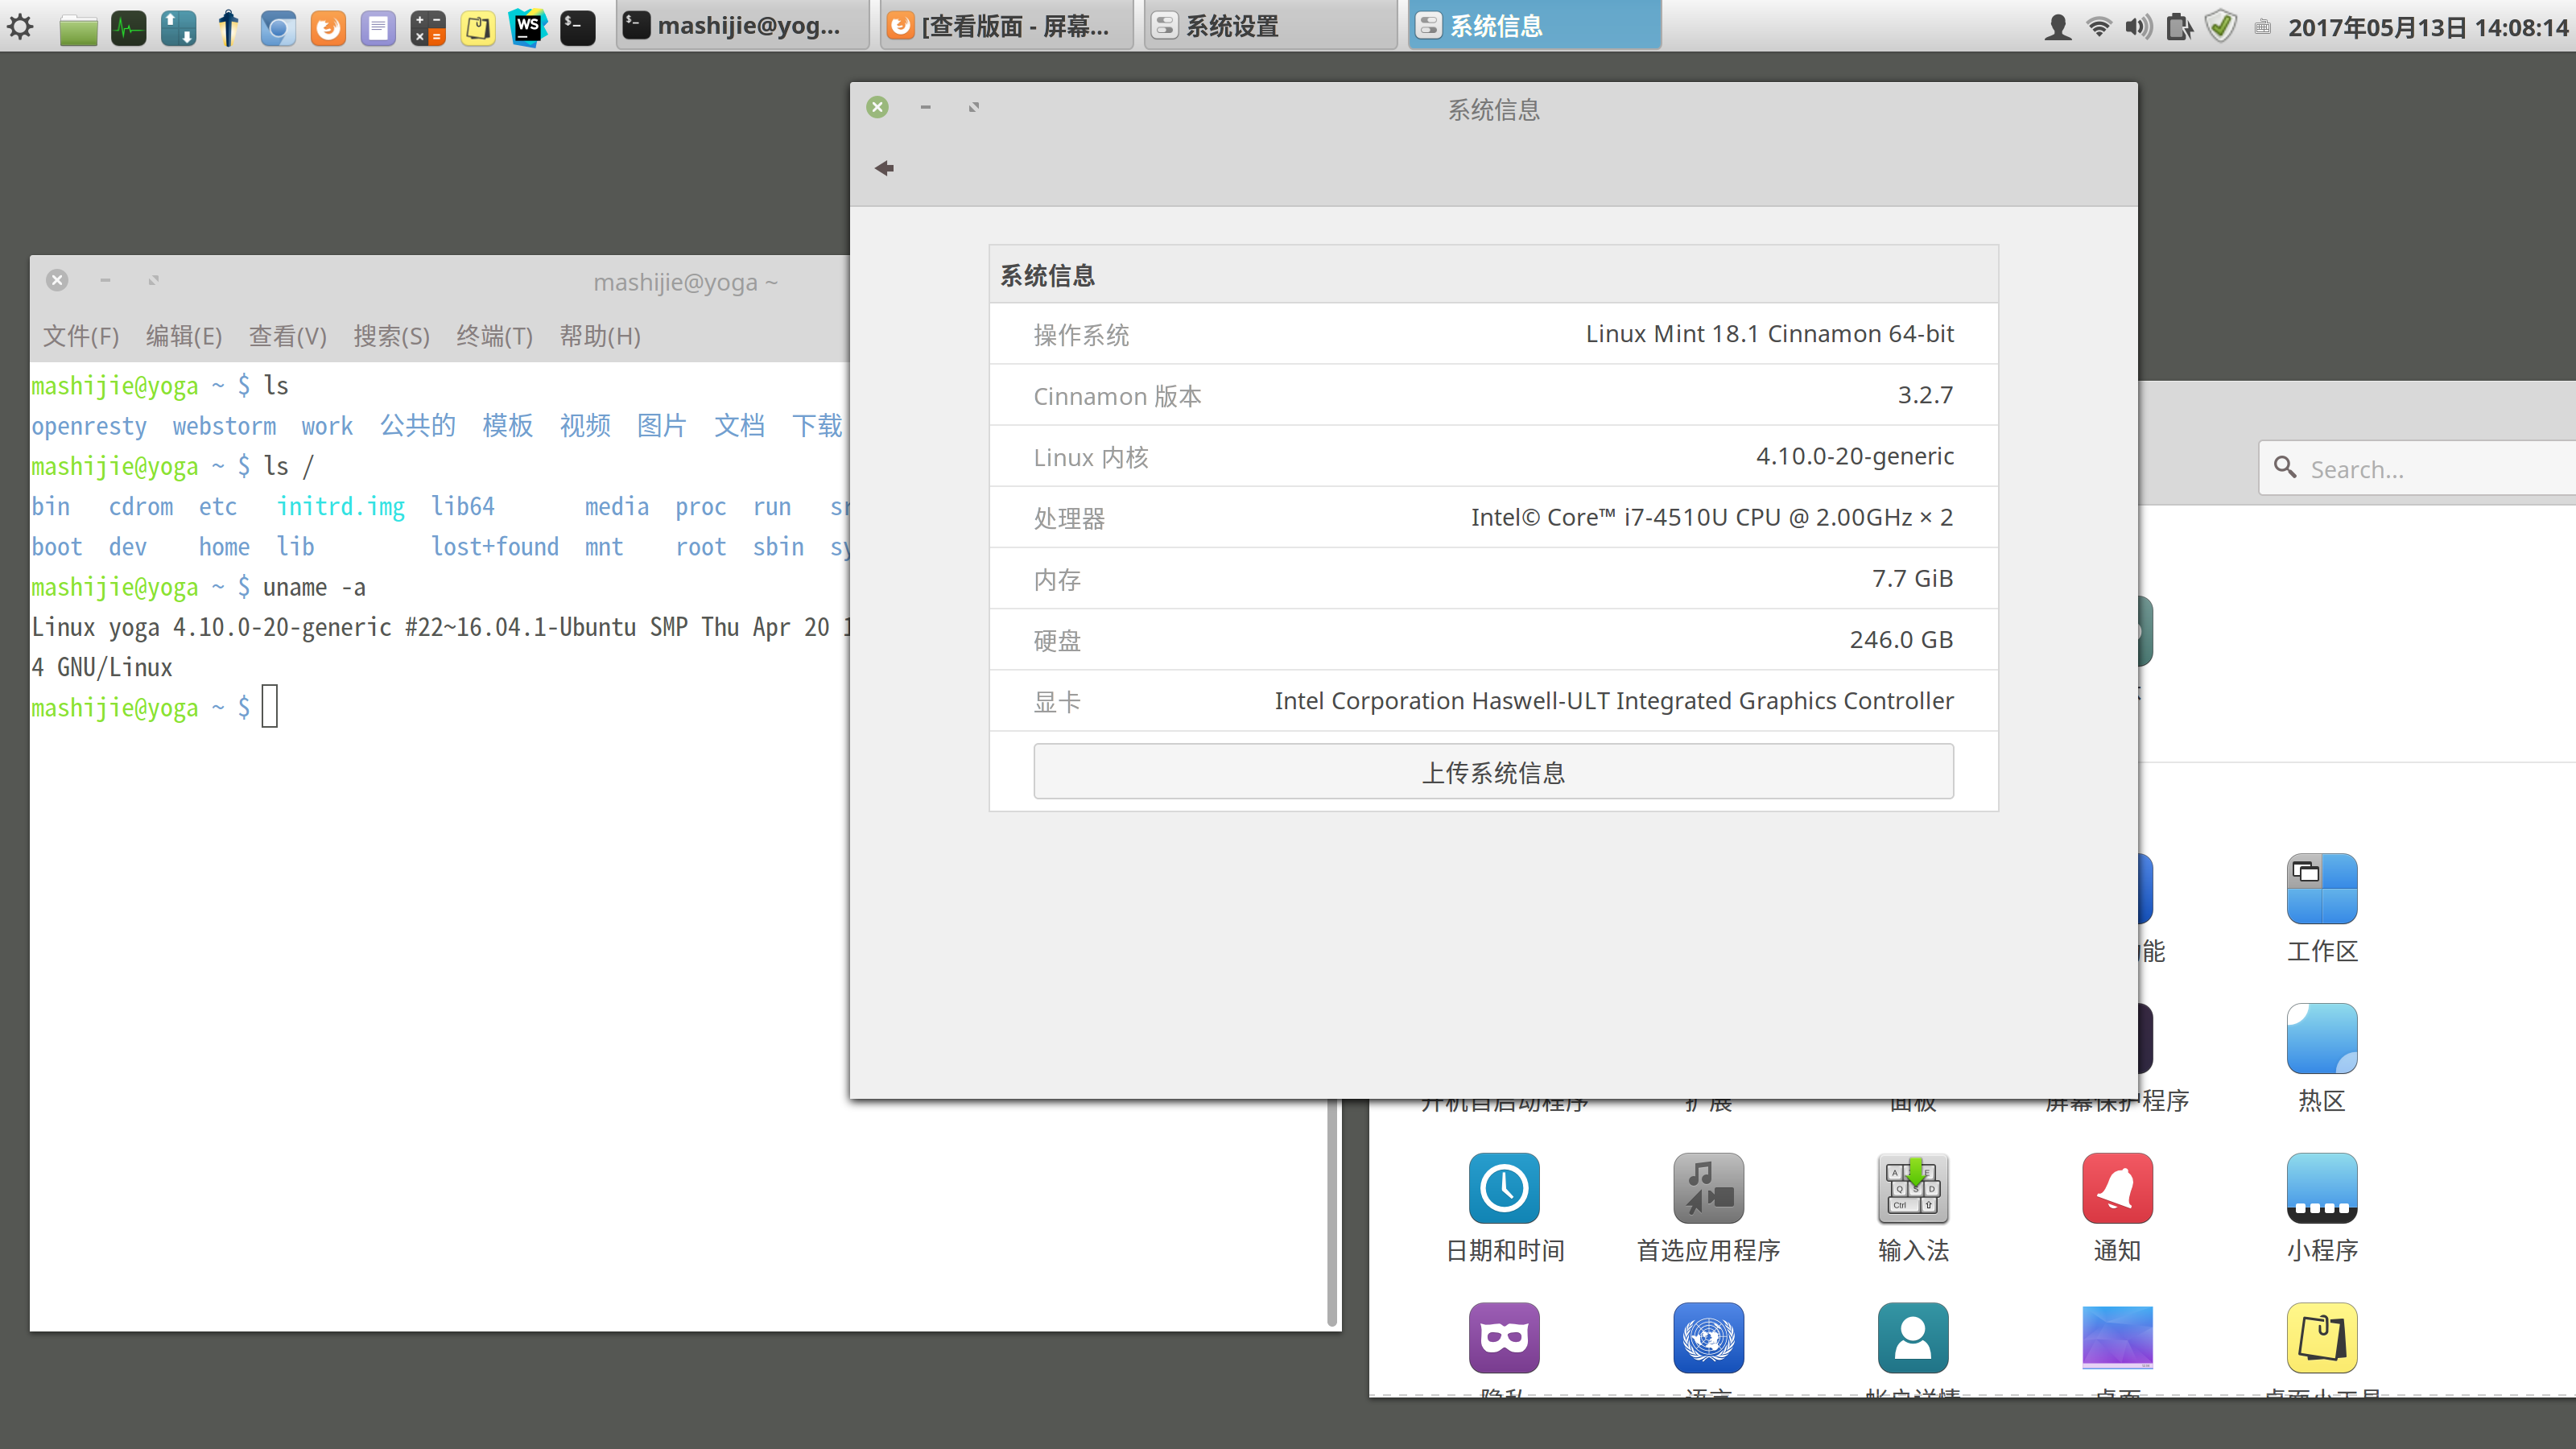Open the Wi-Fi network tray icon

pyautogui.click(x=2099, y=27)
